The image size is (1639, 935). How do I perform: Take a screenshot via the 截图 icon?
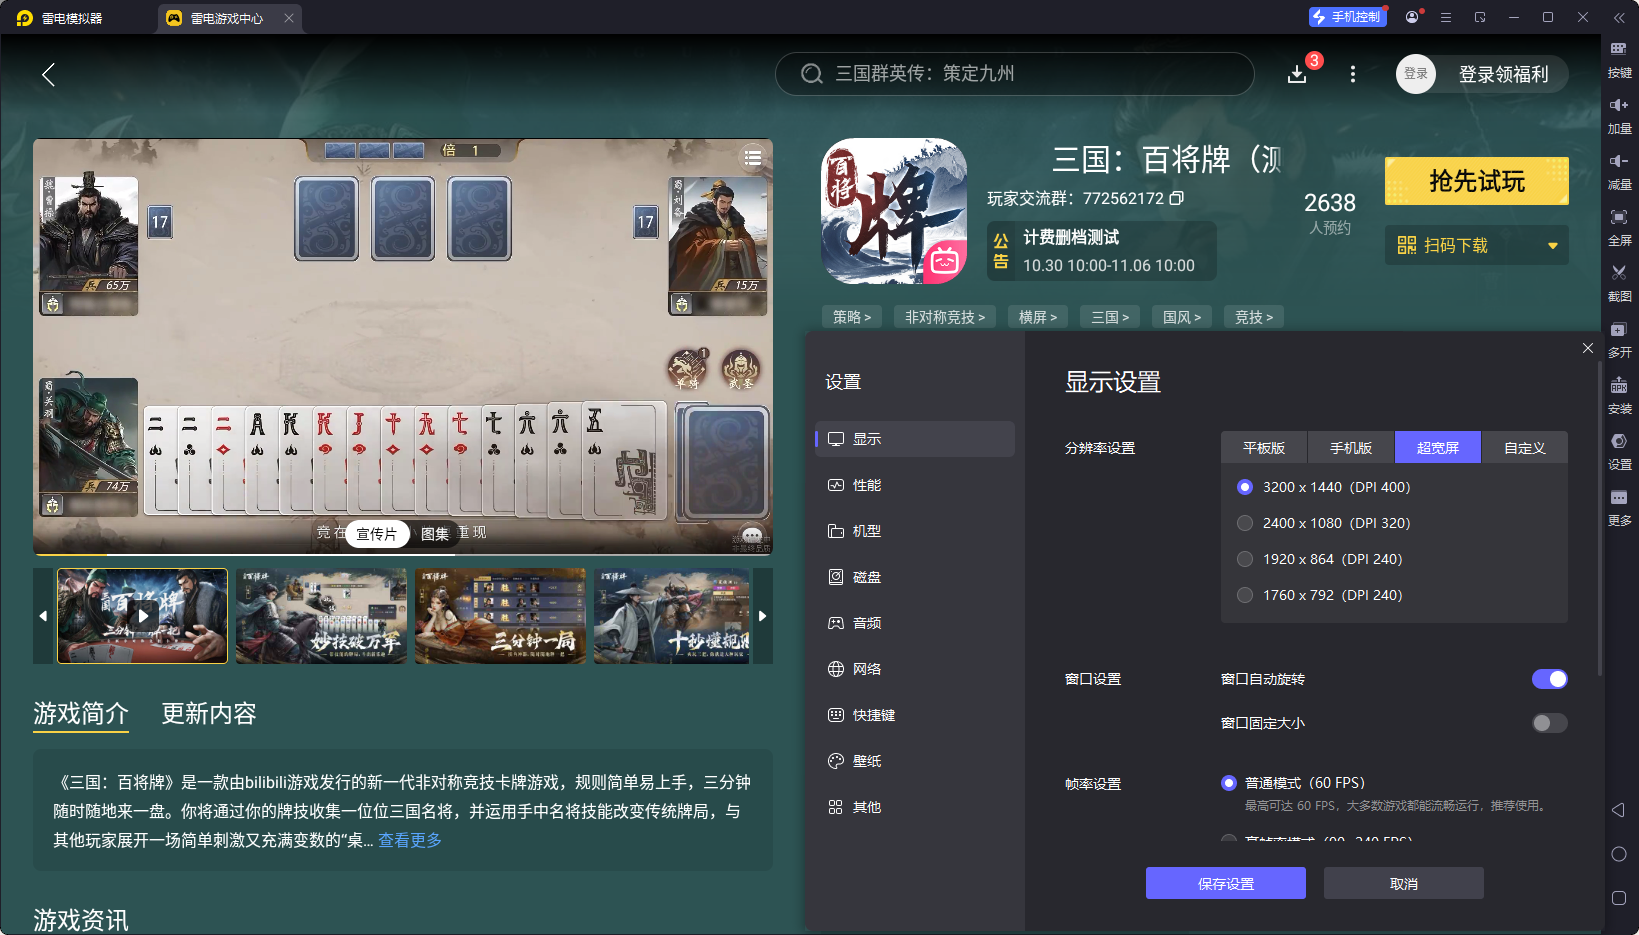(1620, 283)
